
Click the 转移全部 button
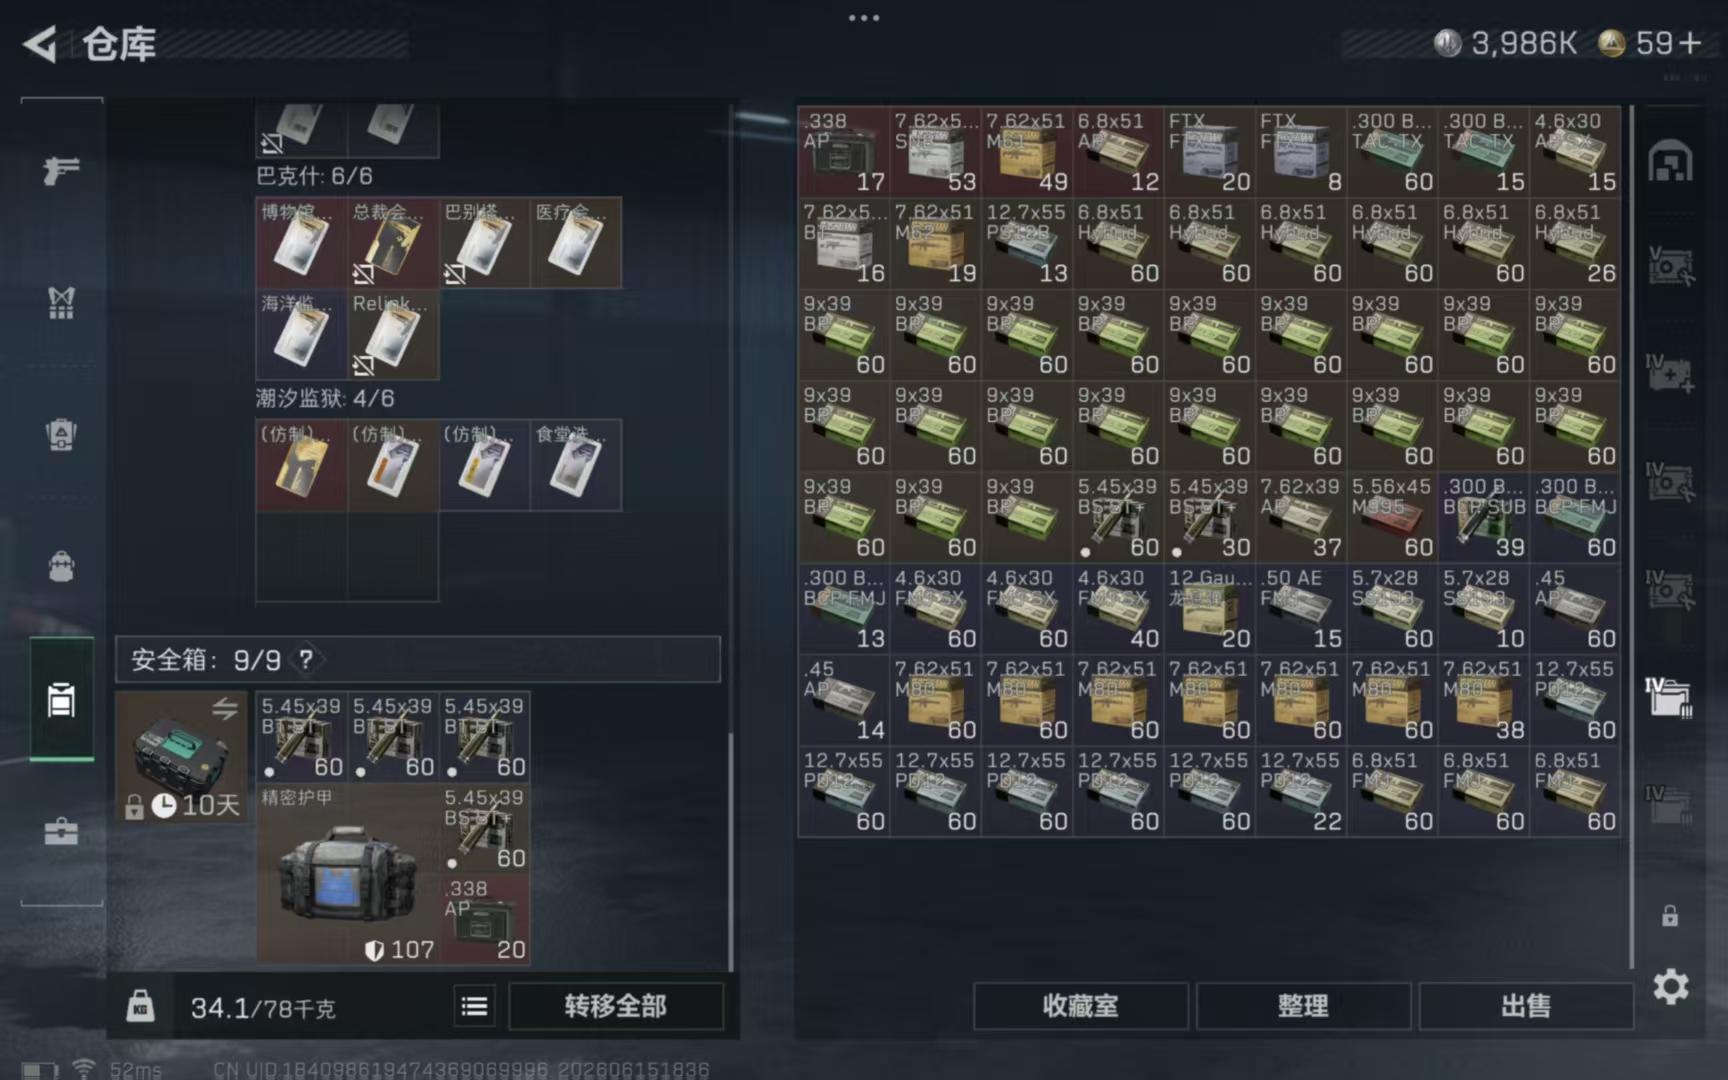615,1006
